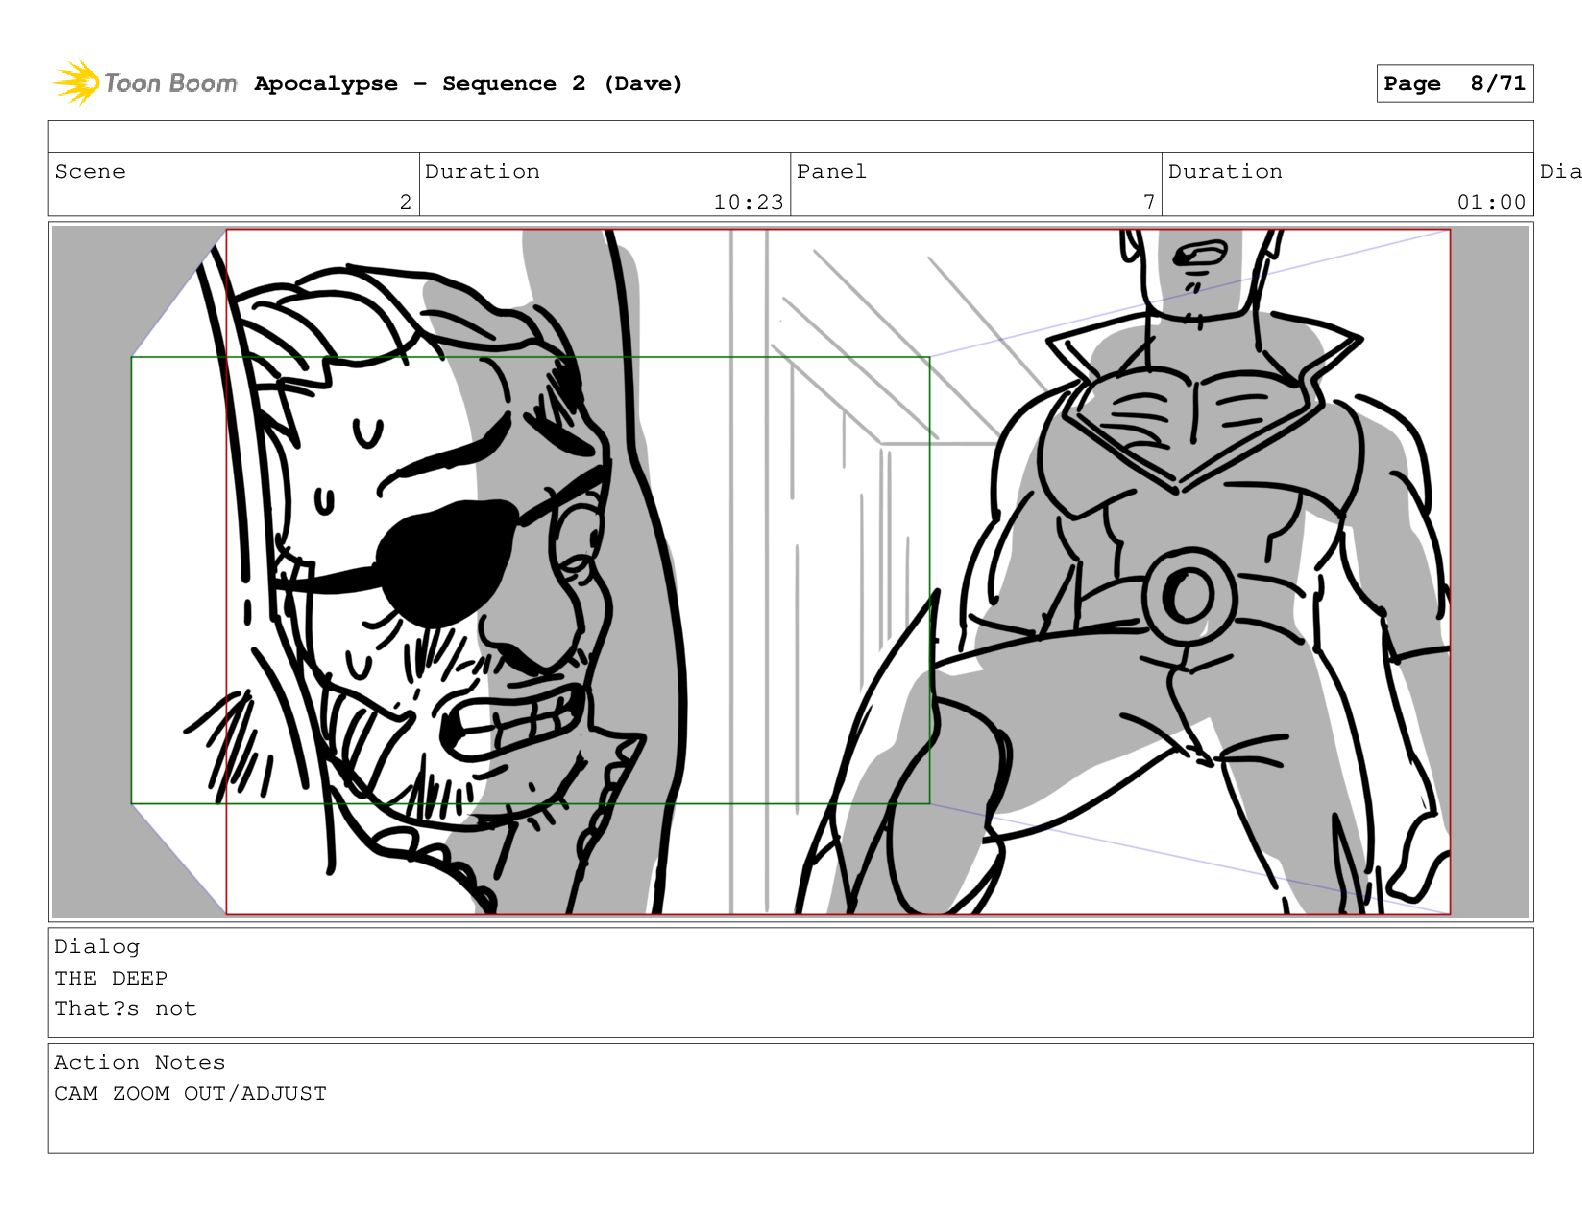
Task: Click the dialog line 'That?s not'
Action: 125,1008
